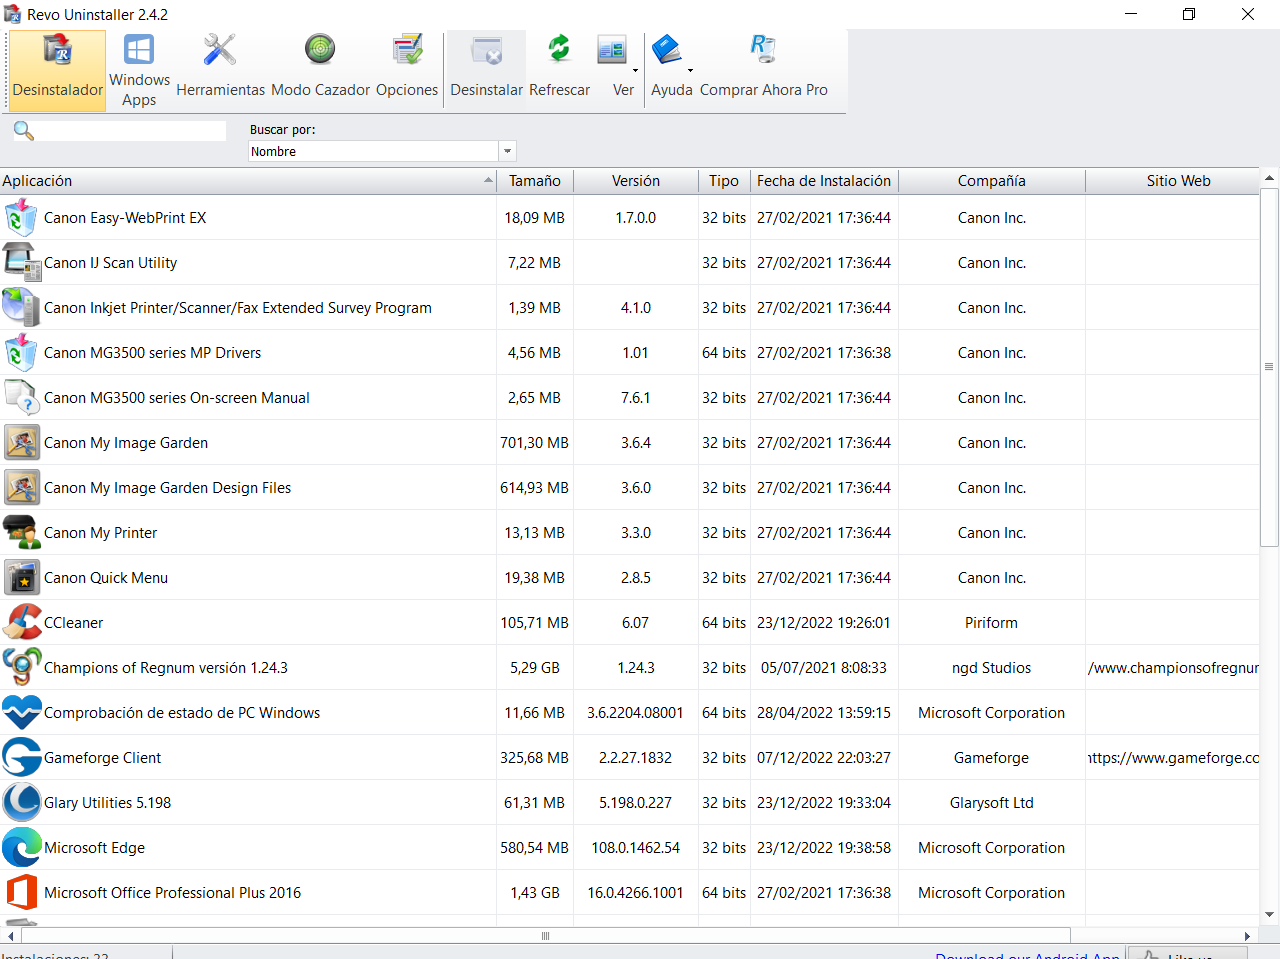Select My Image Garden Design Files icon
The height and width of the screenshot is (959, 1280).
click(x=21, y=487)
